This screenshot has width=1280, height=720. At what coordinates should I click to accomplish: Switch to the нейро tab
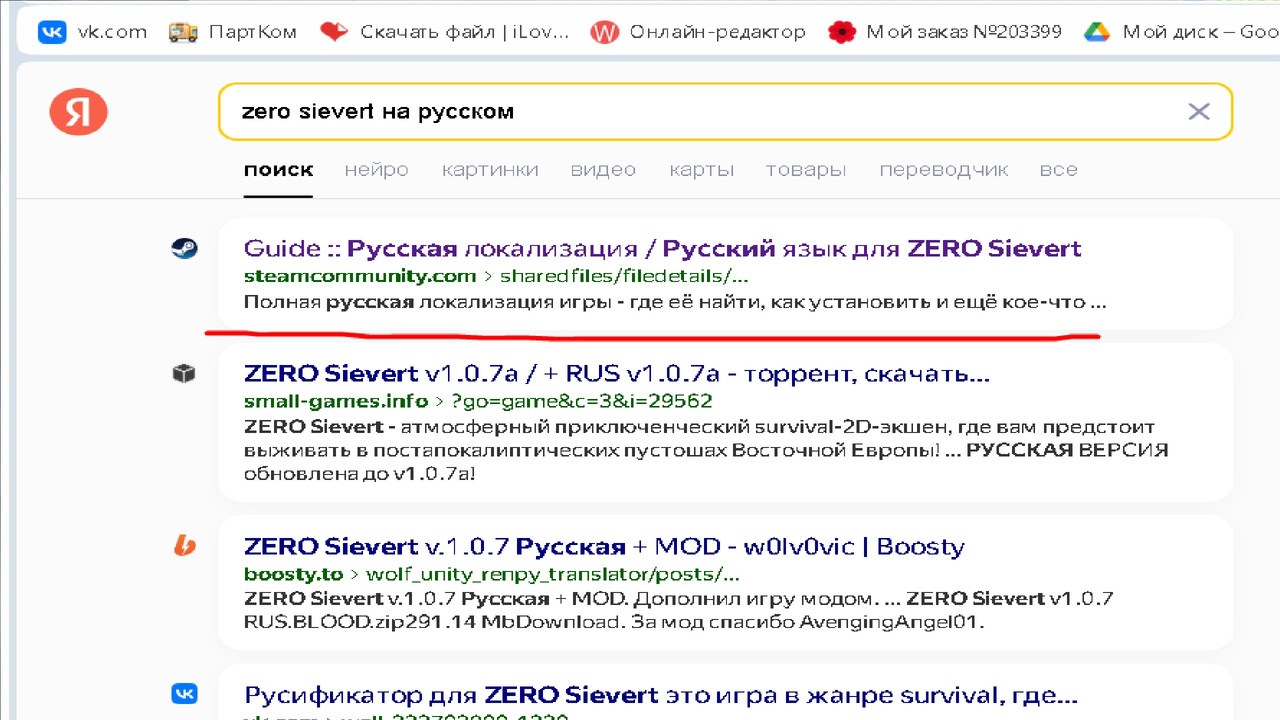click(x=377, y=170)
